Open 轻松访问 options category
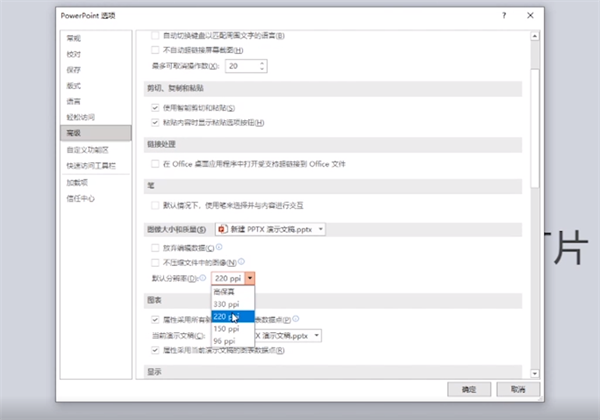 coord(96,117)
